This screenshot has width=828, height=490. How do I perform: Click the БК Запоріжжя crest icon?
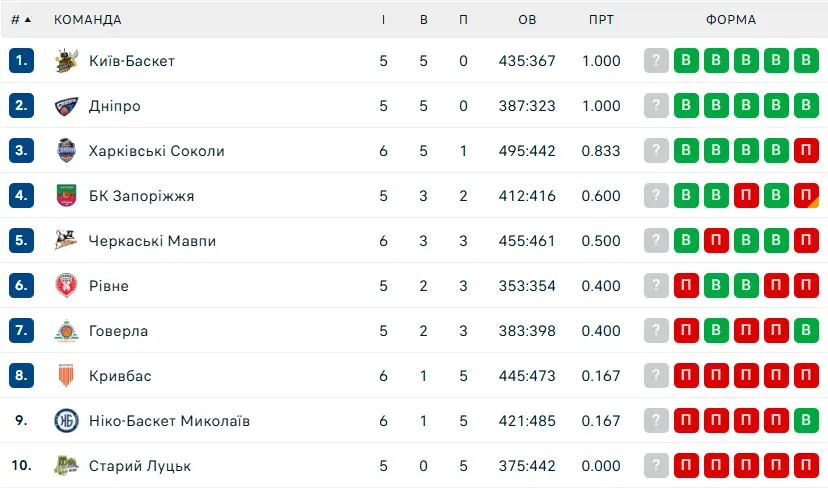(67, 195)
